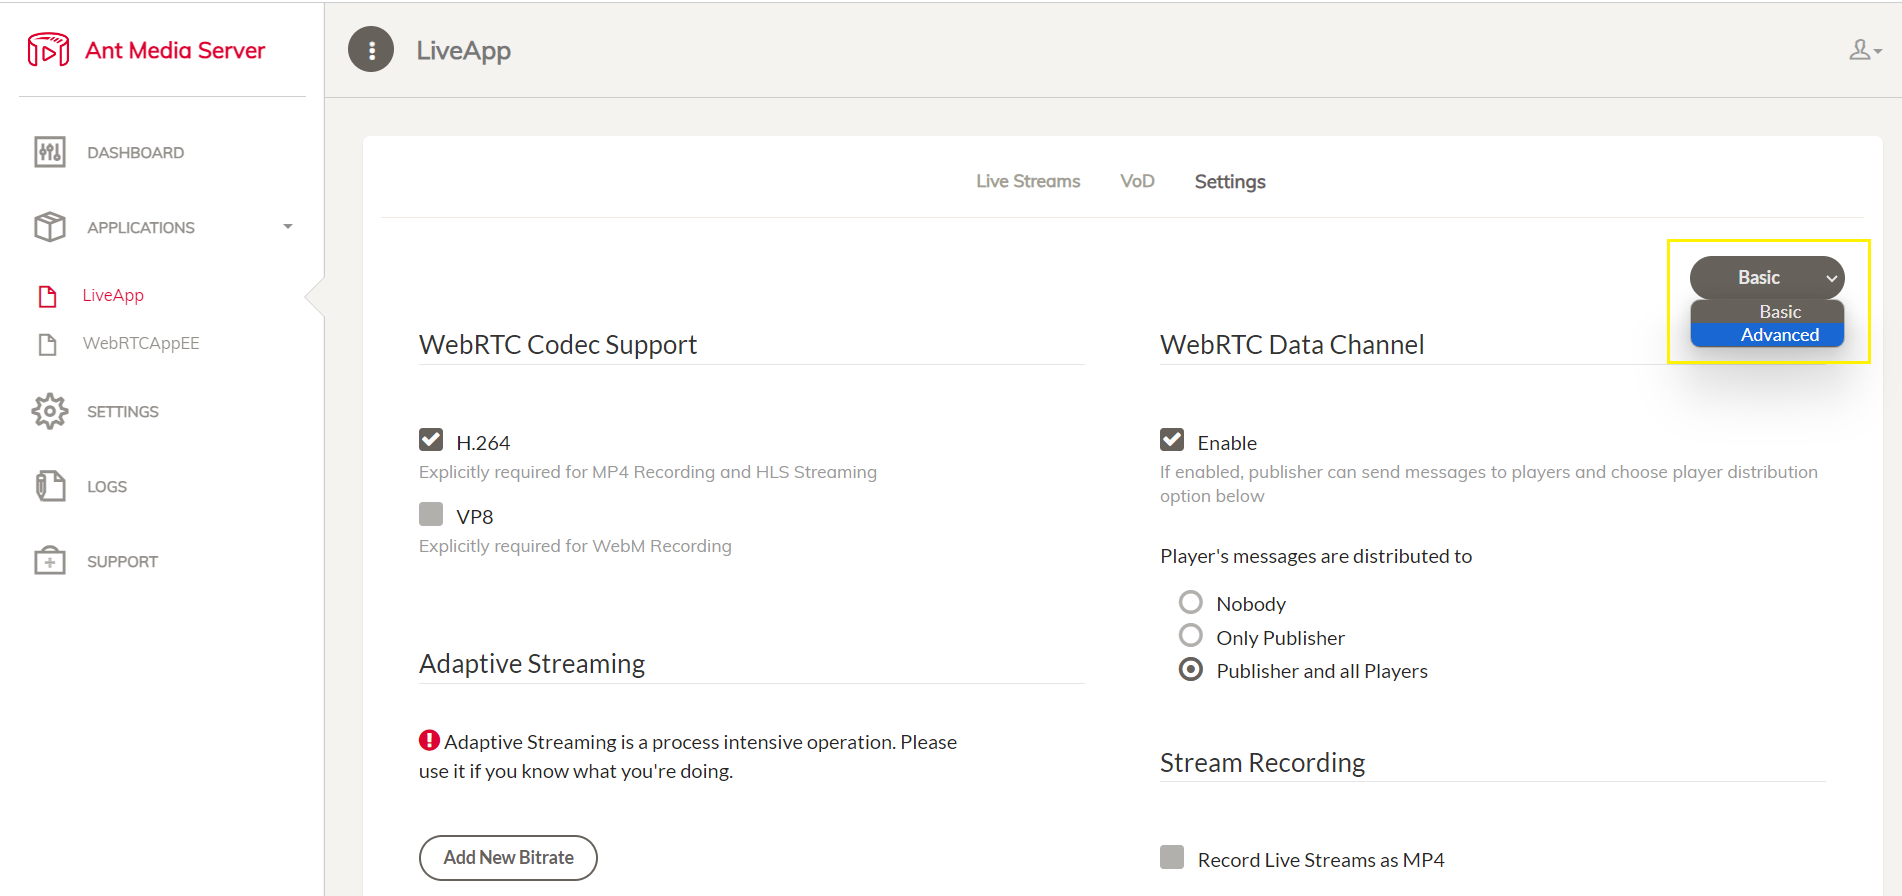The width and height of the screenshot is (1902, 896).
Task: Click 'Explicitly required for WebM Recording' text
Action: coord(575,546)
